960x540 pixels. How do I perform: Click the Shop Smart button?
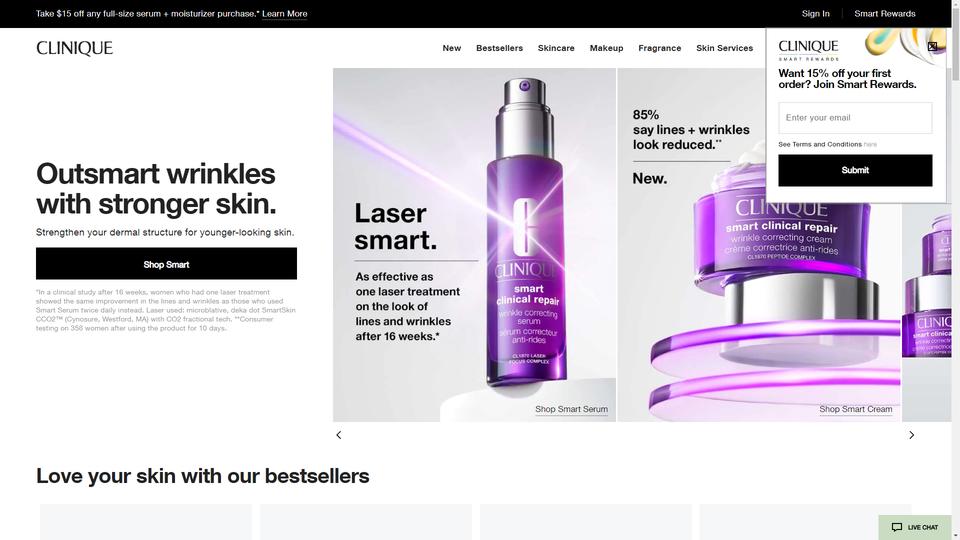[167, 264]
